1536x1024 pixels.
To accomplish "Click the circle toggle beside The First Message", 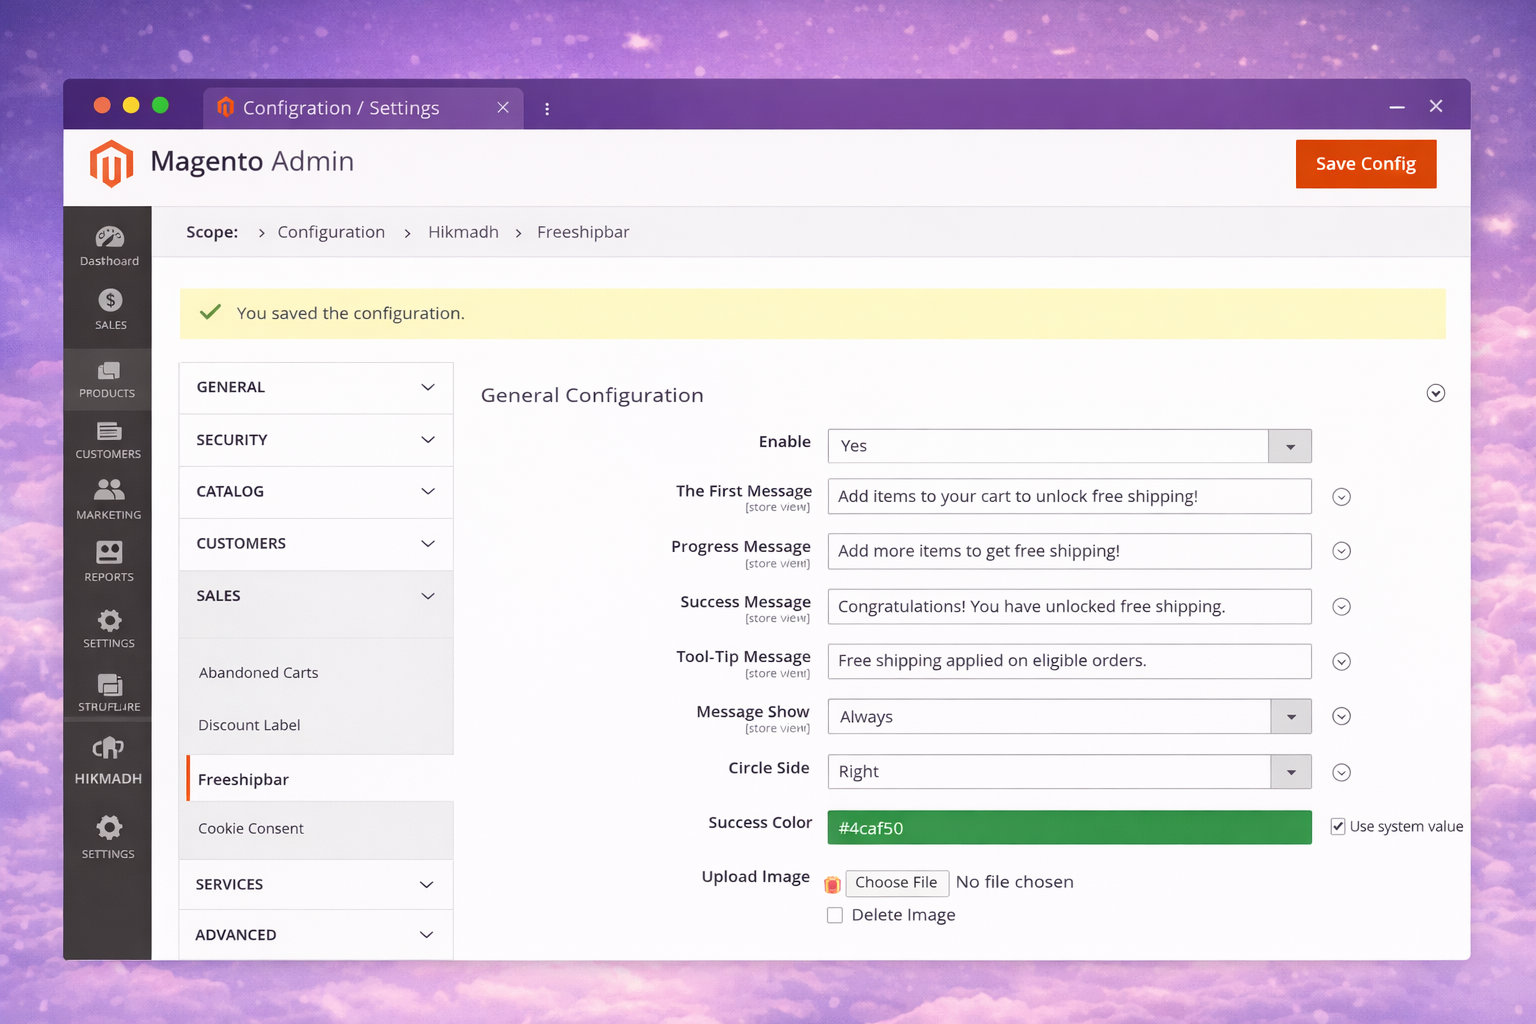I will (x=1341, y=497).
